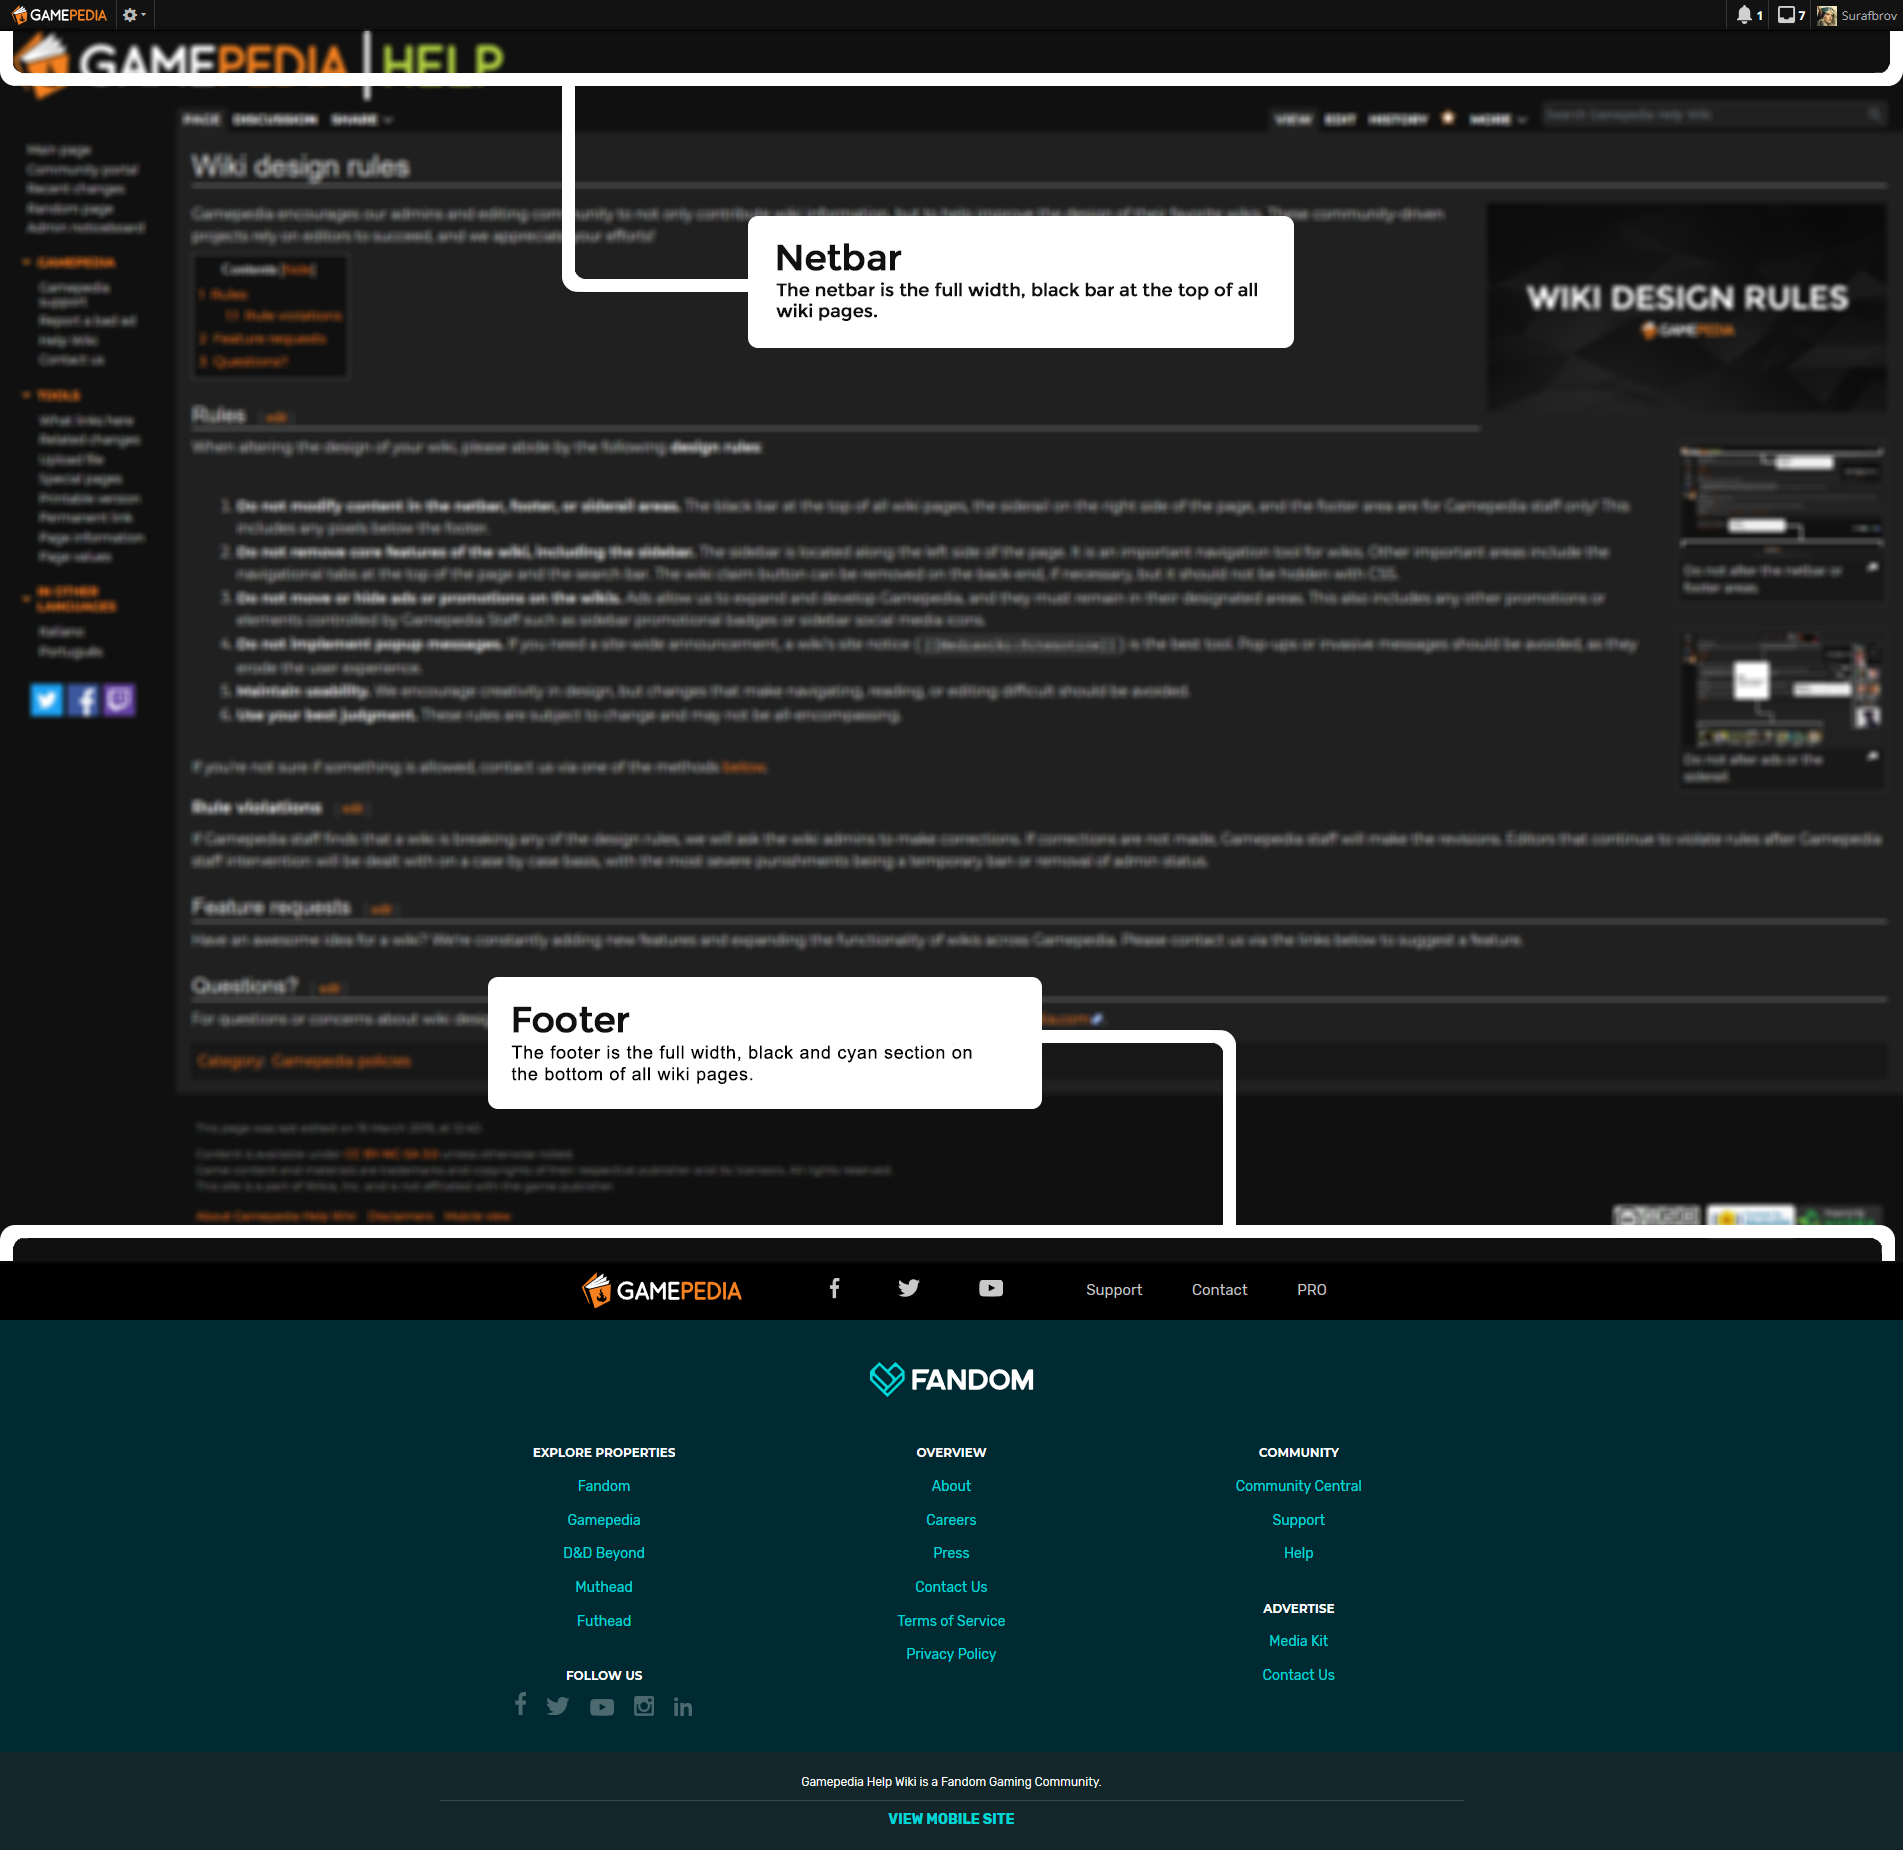Image resolution: width=1903 pixels, height=1850 pixels.
Task: Click the Gamepedia logo in the black footer bar
Action: coord(662,1290)
